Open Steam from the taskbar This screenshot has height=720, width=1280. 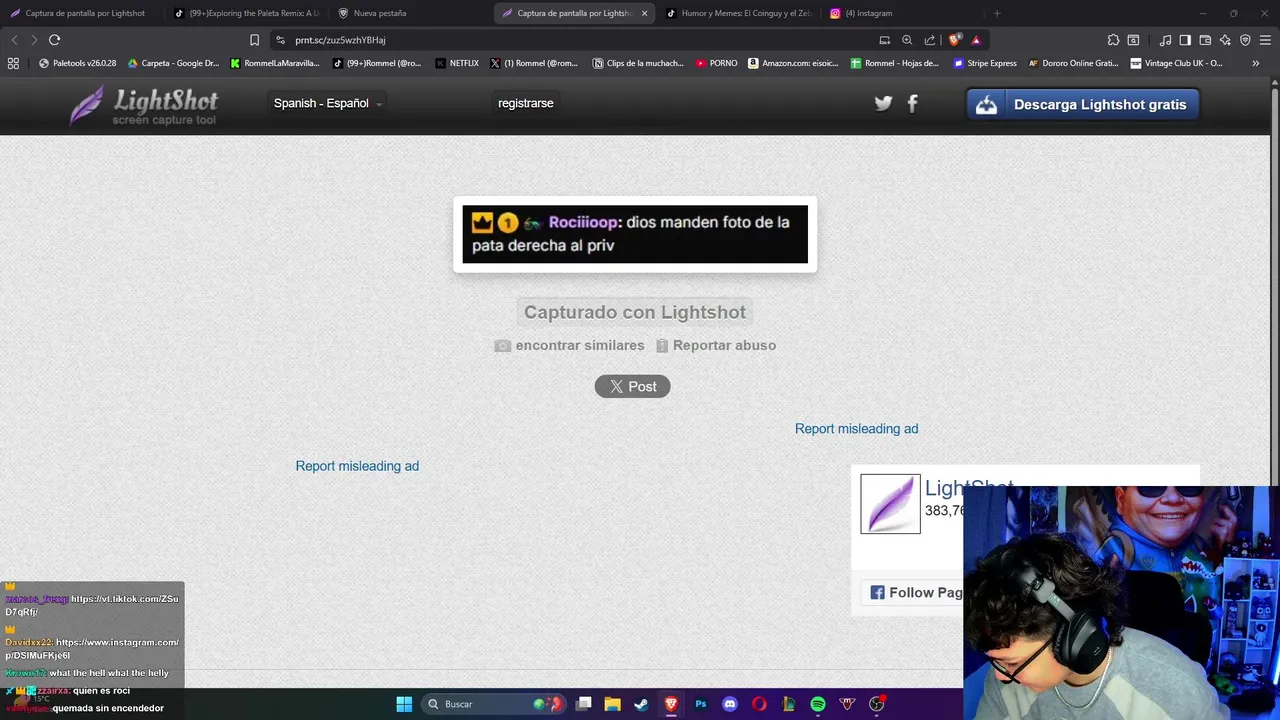point(641,704)
